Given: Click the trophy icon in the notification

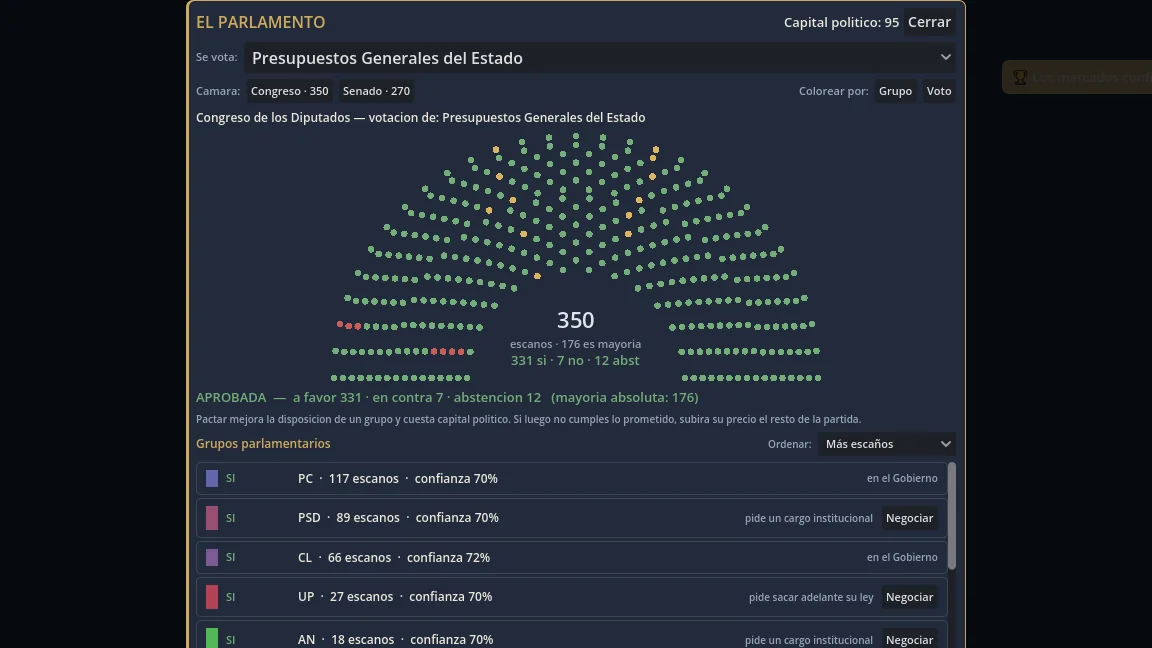Looking at the screenshot, I should pyautogui.click(x=1020, y=77).
